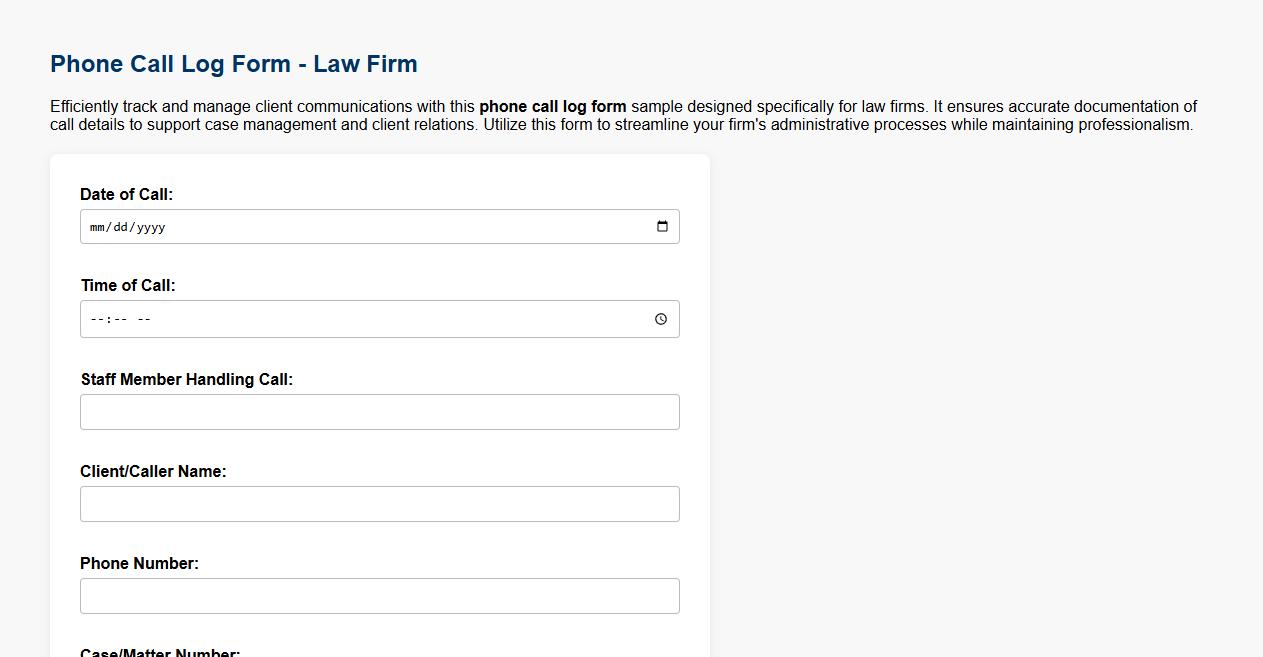Select the month segment in the date input

click(96, 226)
